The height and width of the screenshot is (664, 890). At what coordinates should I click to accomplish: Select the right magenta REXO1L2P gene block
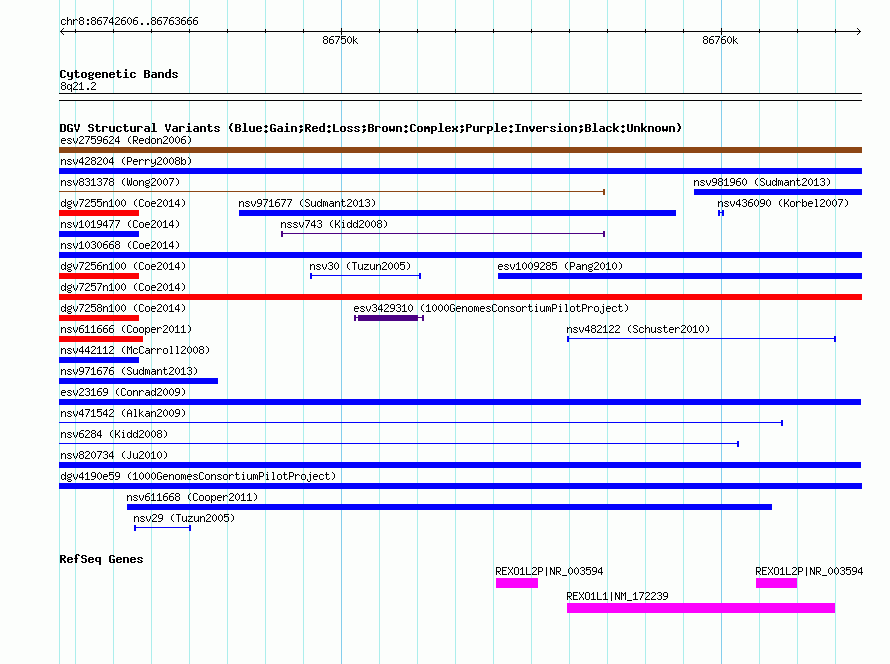[776, 583]
